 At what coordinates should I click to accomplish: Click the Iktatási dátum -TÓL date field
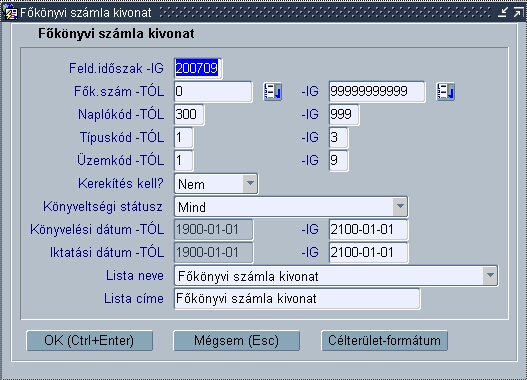pos(213,253)
